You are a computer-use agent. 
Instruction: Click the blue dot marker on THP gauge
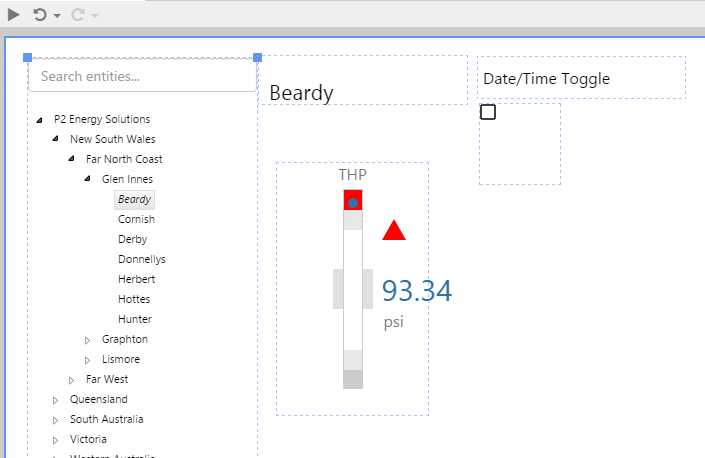(x=353, y=203)
